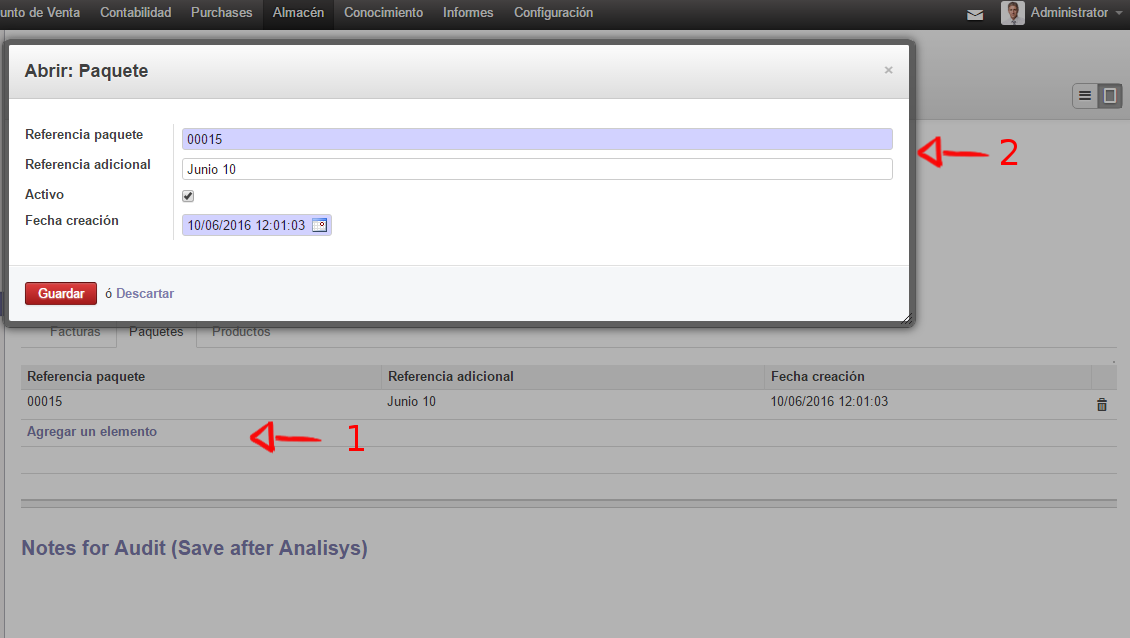This screenshot has width=1130, height=638.
Task: Switch to form view icon
Action: click(x=1110, y=95)
